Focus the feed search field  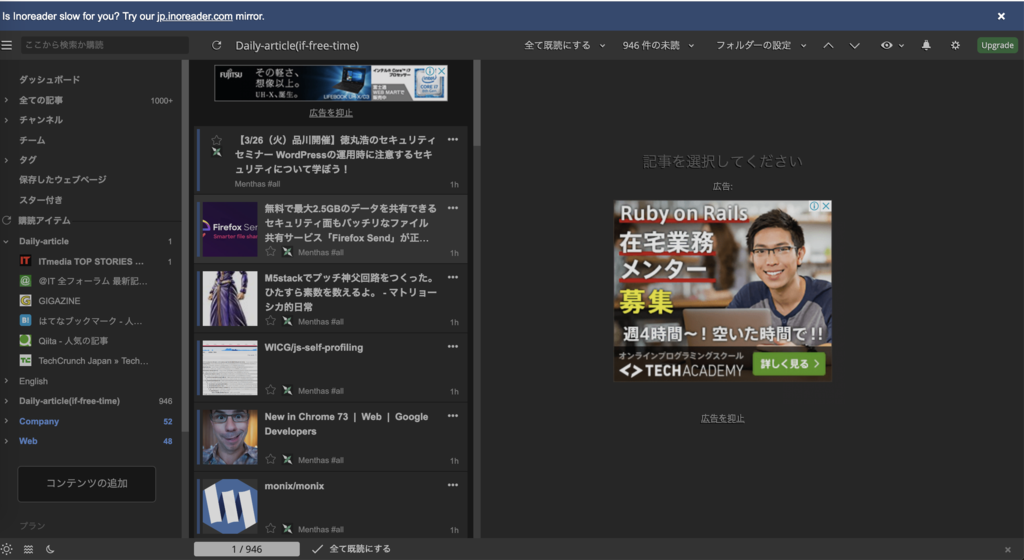point(104,45)
